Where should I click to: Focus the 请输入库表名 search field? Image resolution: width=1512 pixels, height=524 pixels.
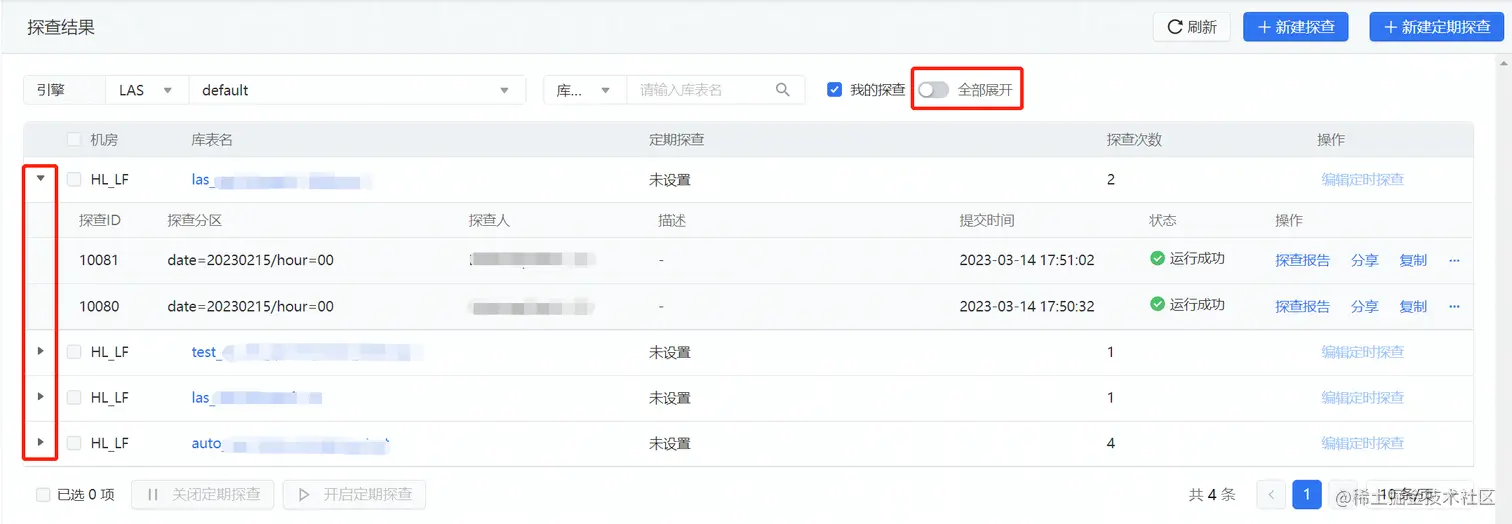pos(700,90)
